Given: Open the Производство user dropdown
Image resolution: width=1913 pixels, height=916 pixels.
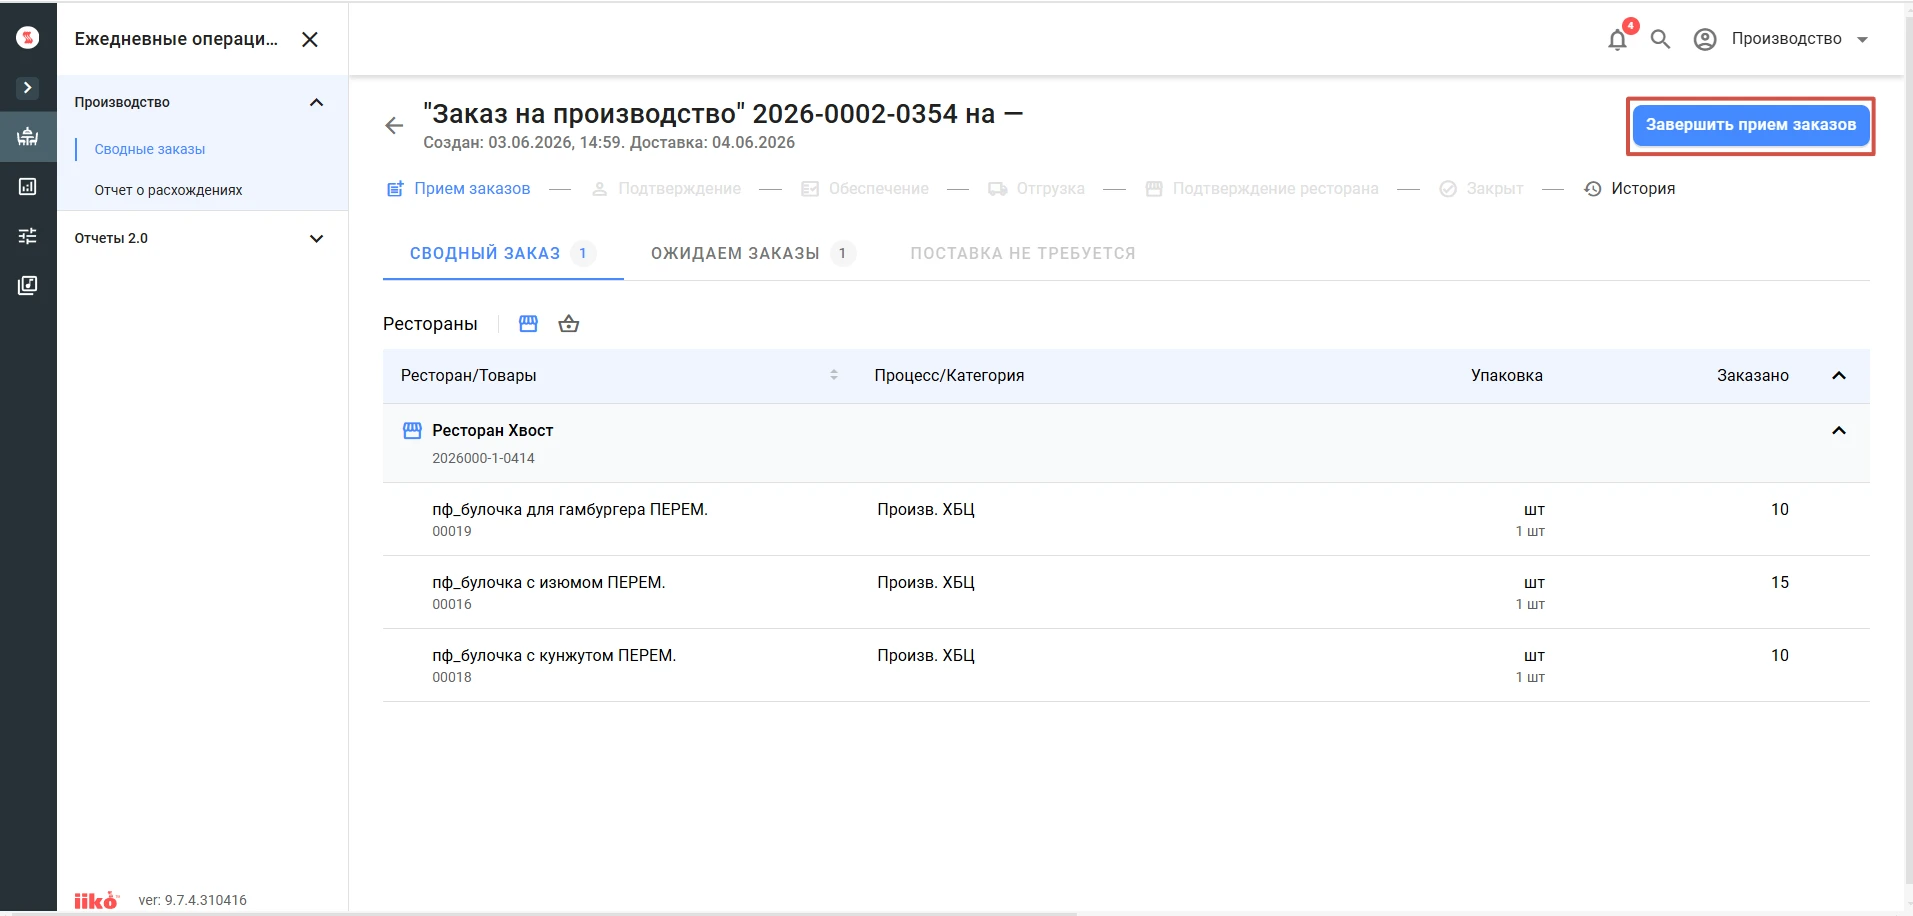Looking at the screenshot, I should point(1781,39).
